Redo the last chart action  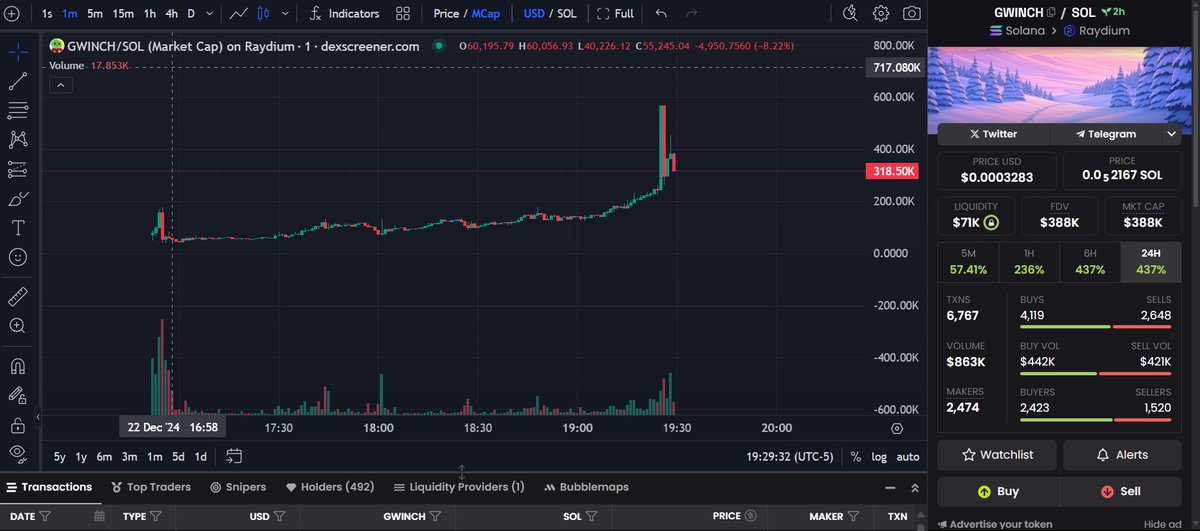690,14
